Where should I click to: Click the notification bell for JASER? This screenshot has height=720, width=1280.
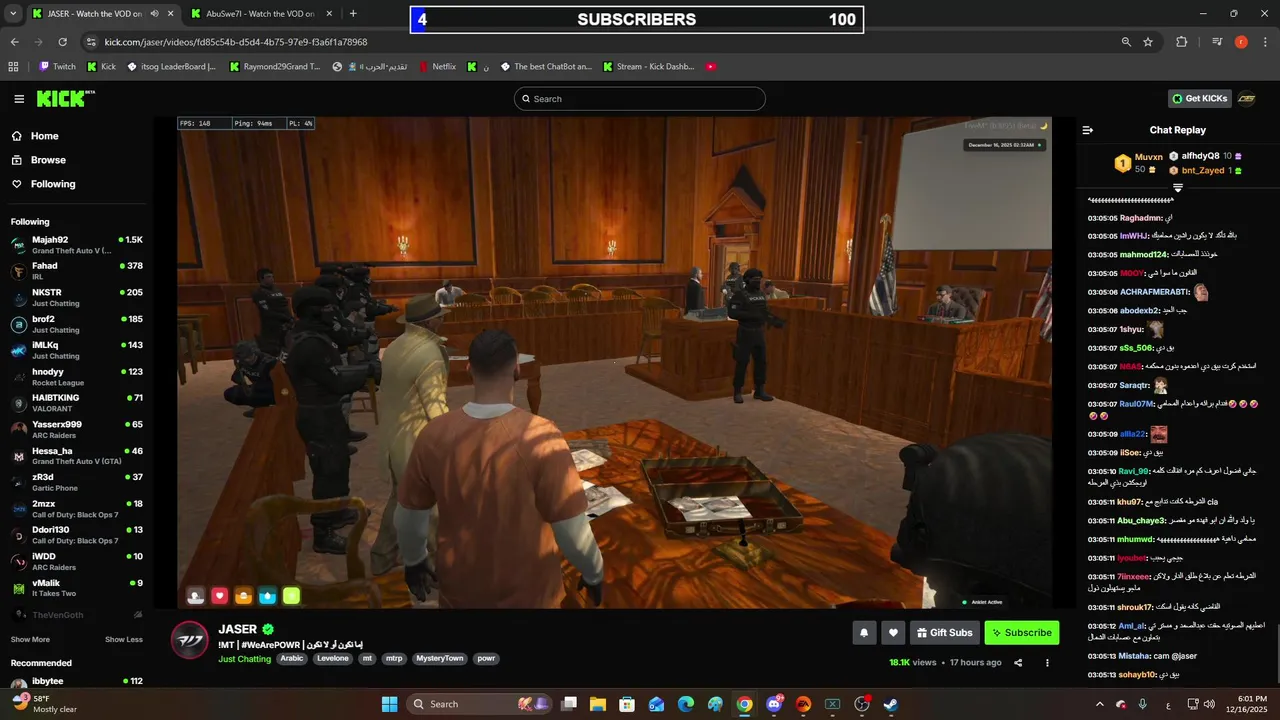[x=864, y=632]
